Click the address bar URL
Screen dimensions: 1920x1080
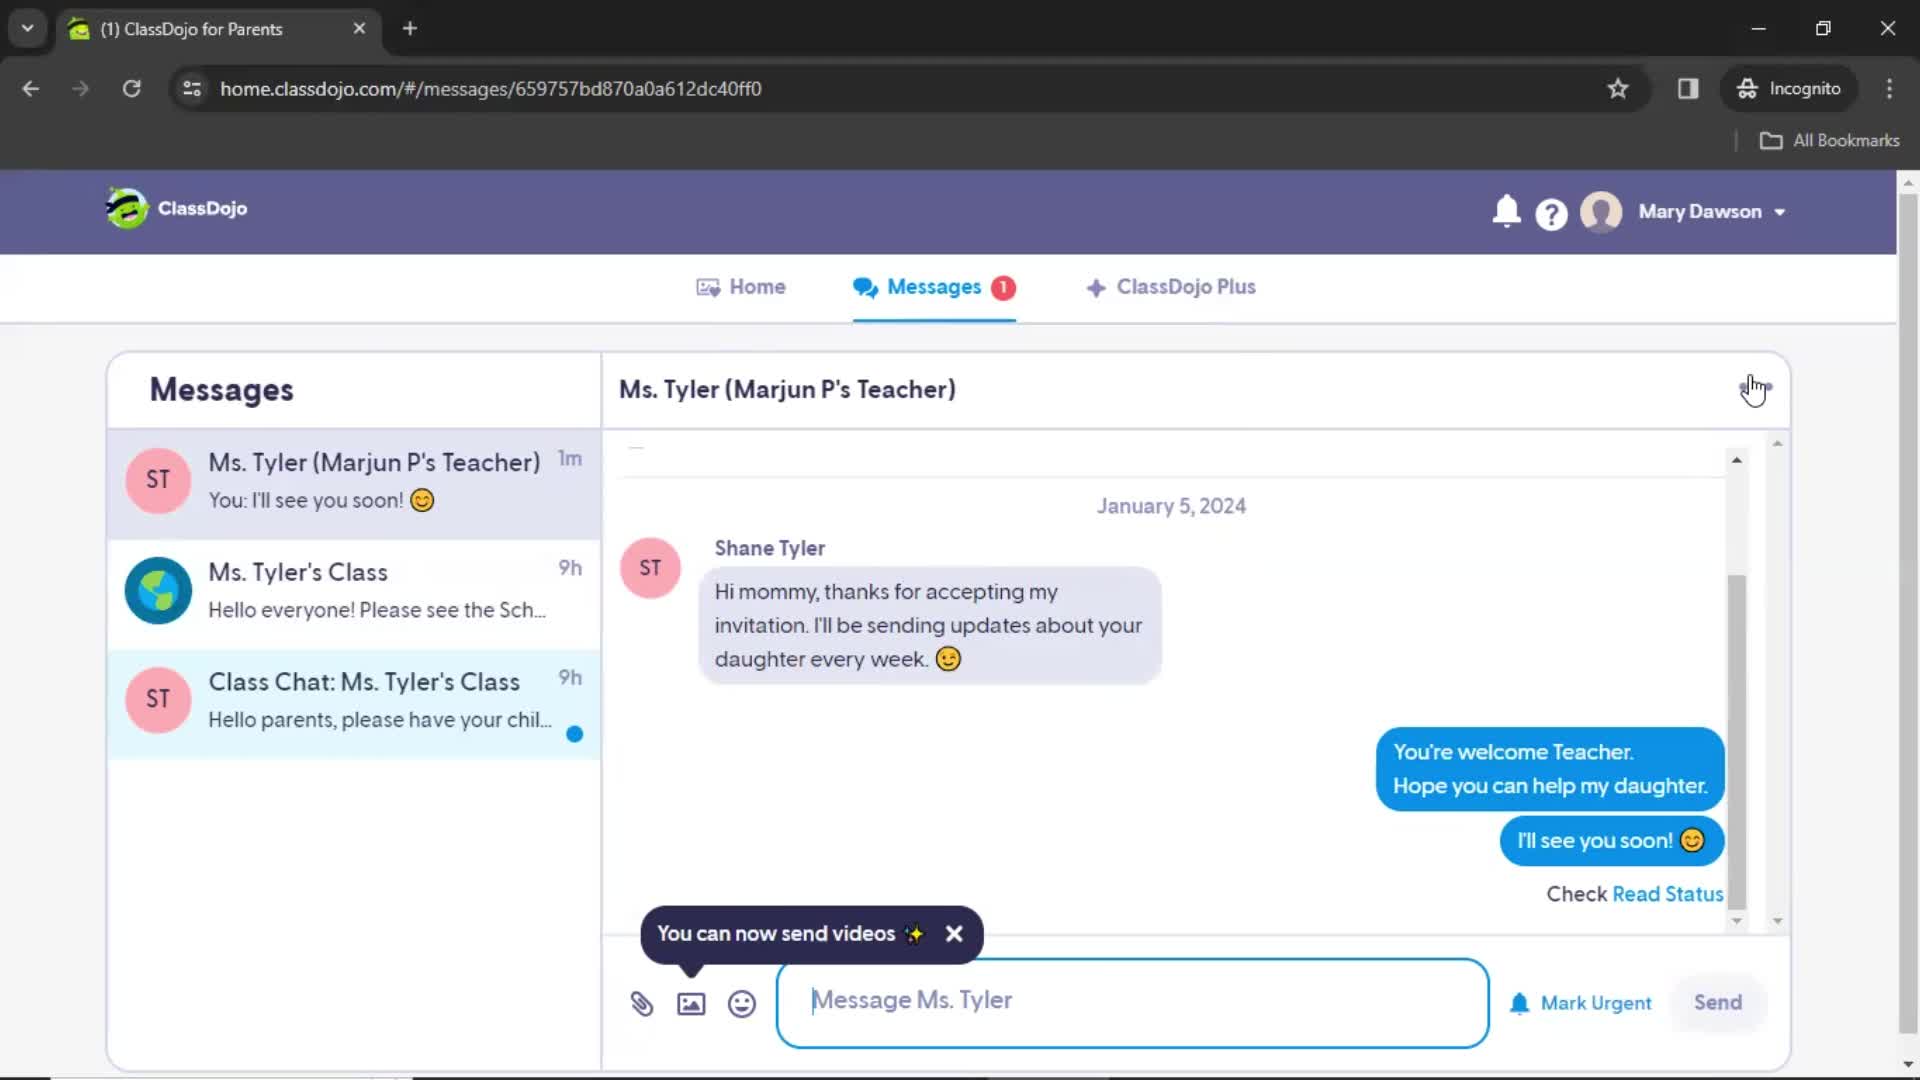tap(490, 89)
